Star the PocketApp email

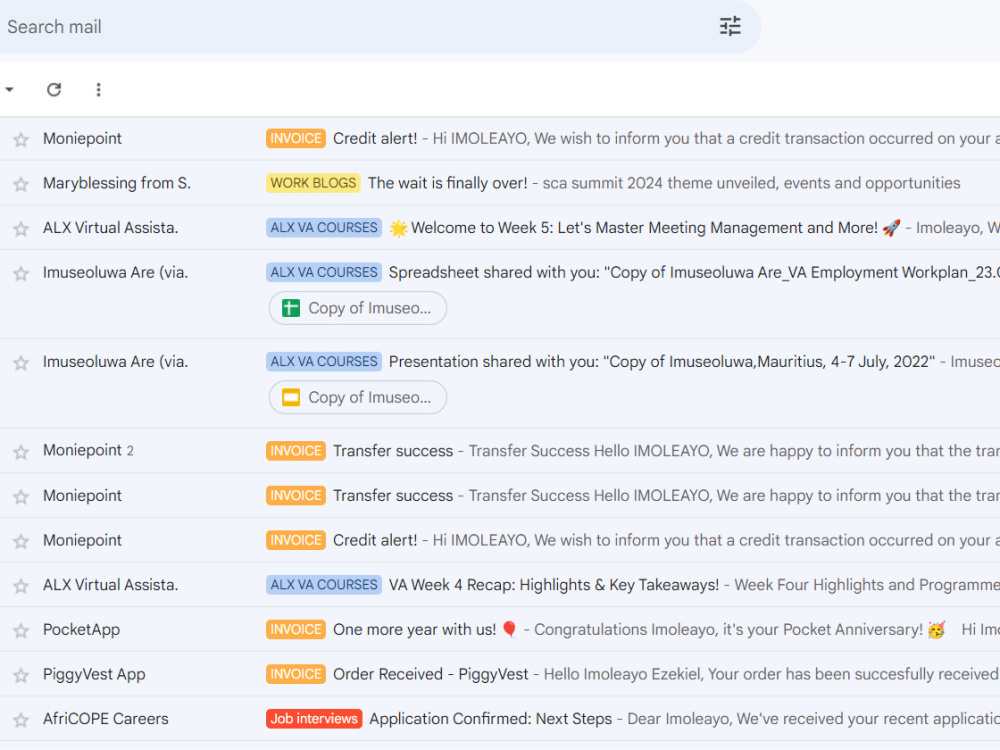pyautogui.click(x=21, y=630)
